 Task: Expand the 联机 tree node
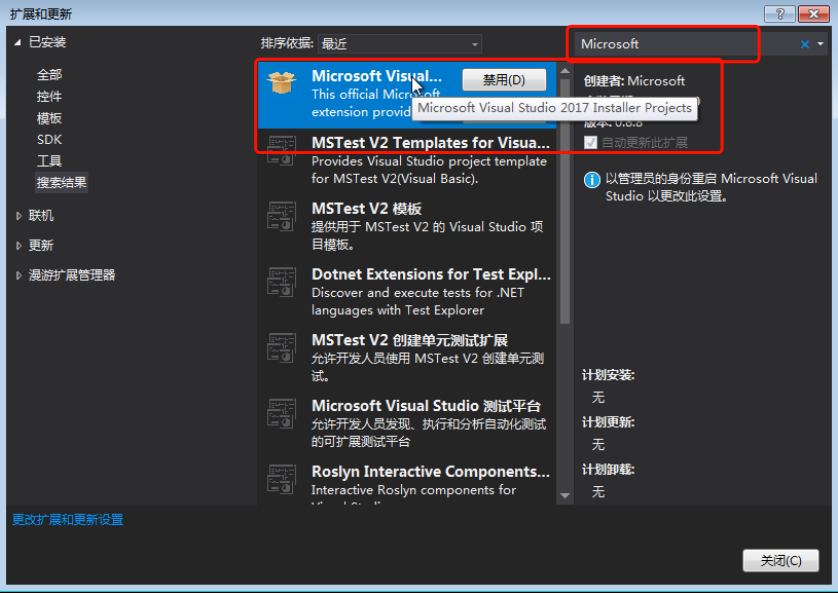click(19, 216)
